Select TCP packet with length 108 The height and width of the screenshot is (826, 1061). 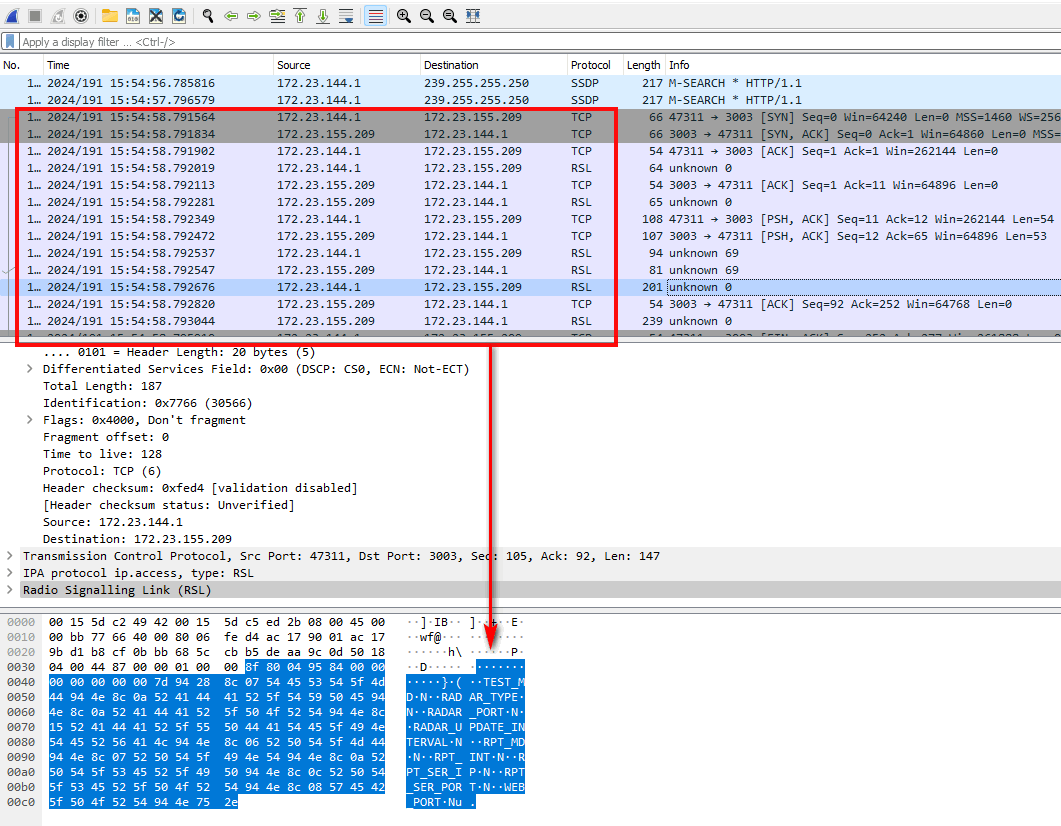click(x=530, y=219)
